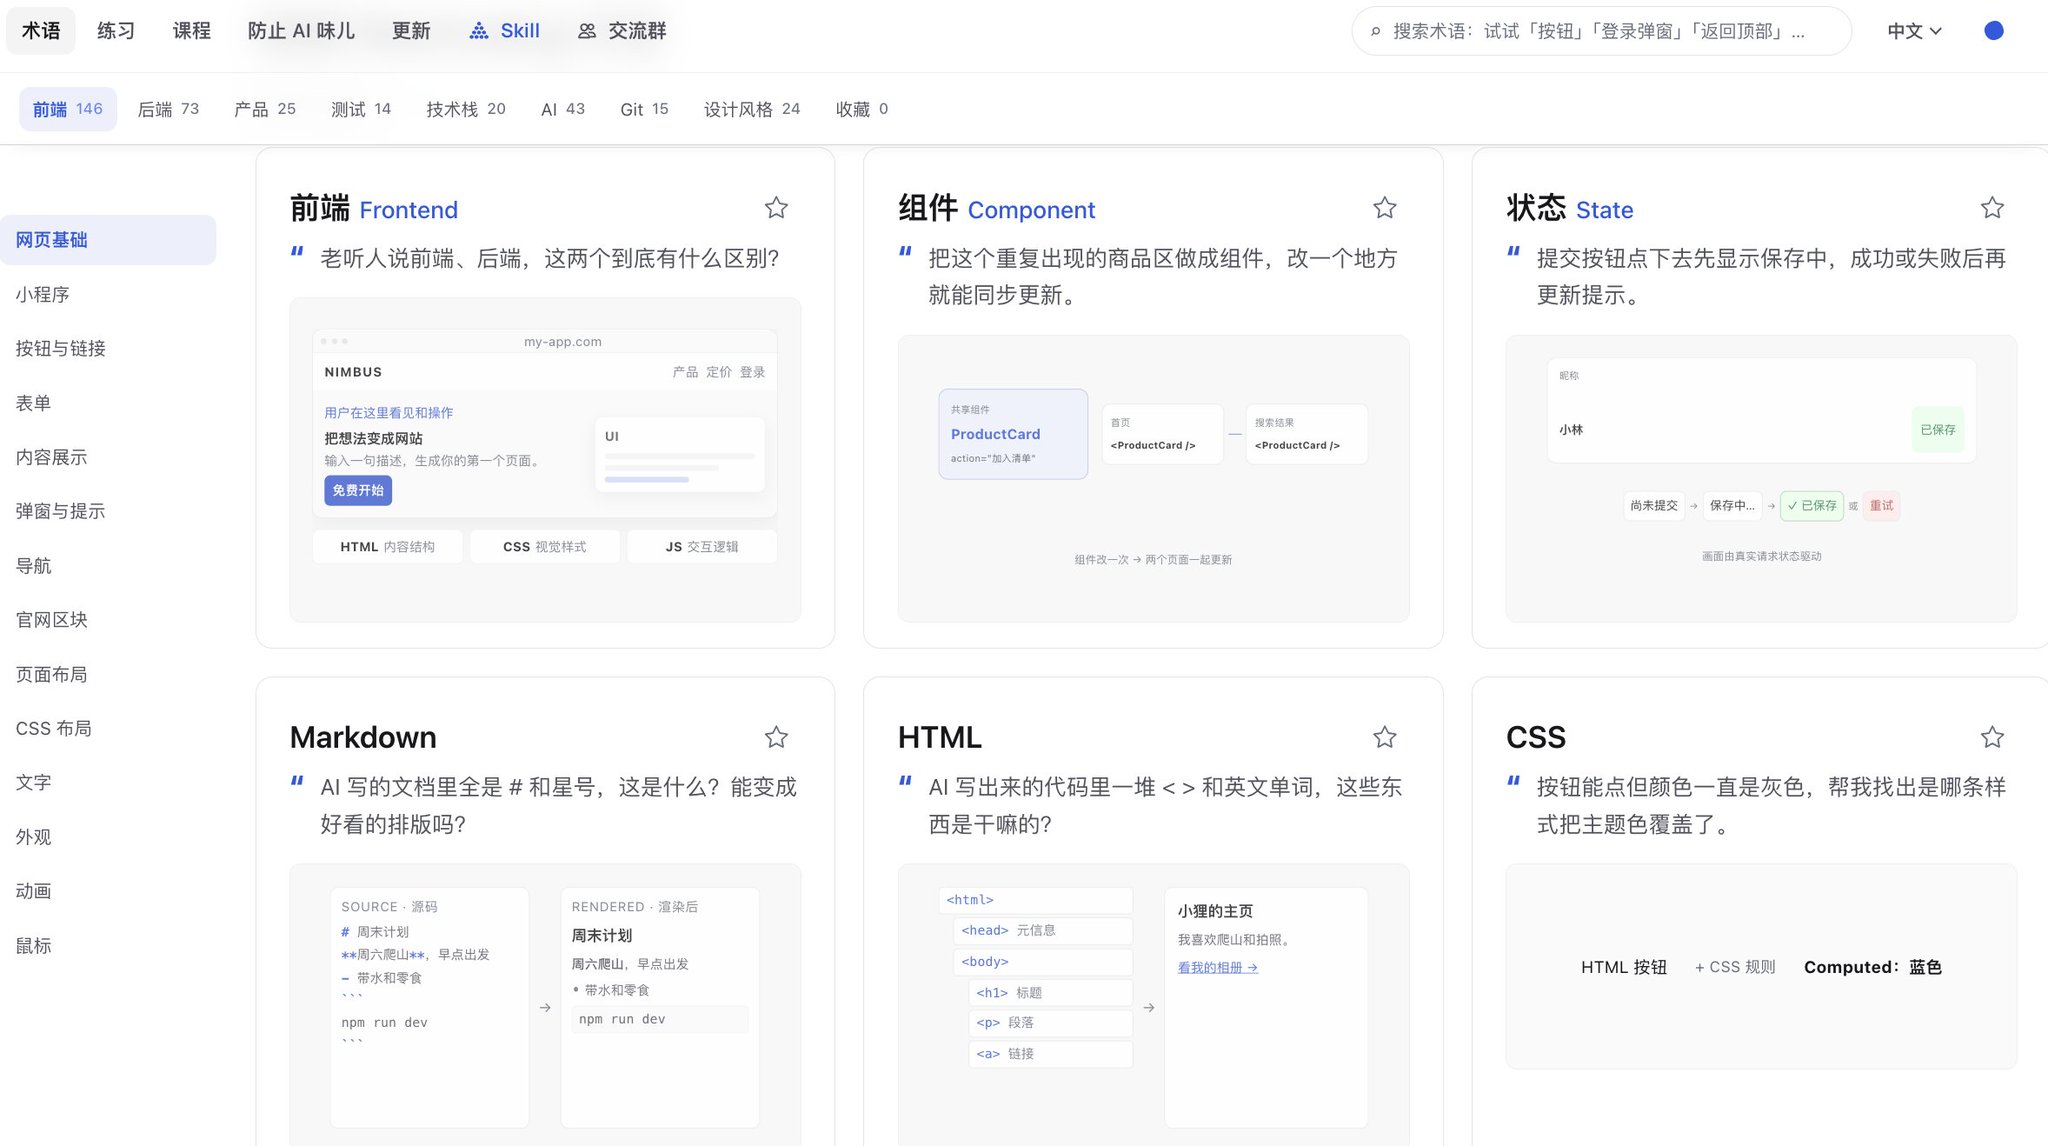Image resolution: width=2048 pixels, height=1146 pixels.
Task: Star the CSS card
Action: pos(1992,738)
